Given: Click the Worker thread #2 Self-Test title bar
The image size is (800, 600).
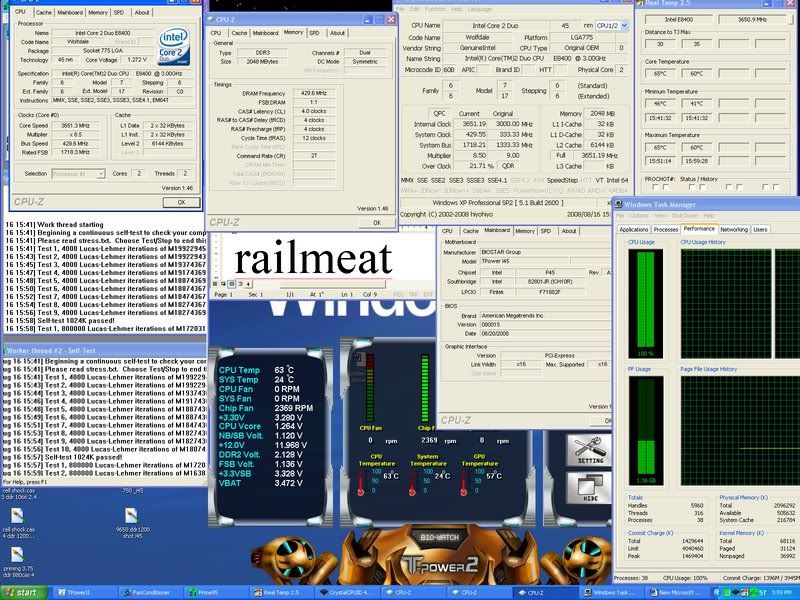Looking at the screenshot, I should [104, 351].
